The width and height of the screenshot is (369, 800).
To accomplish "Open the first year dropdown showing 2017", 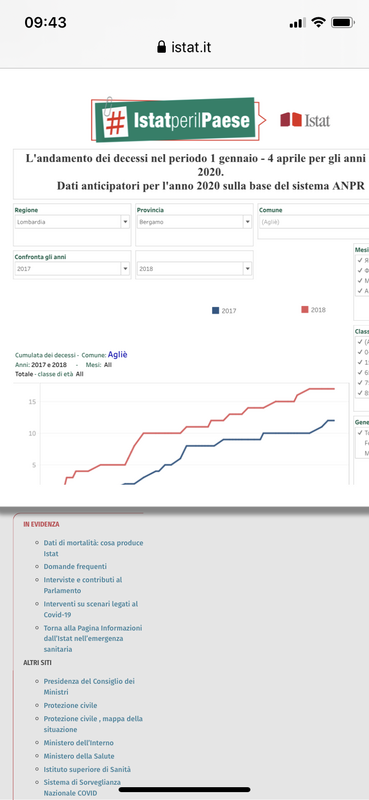I will coord(72,268).
